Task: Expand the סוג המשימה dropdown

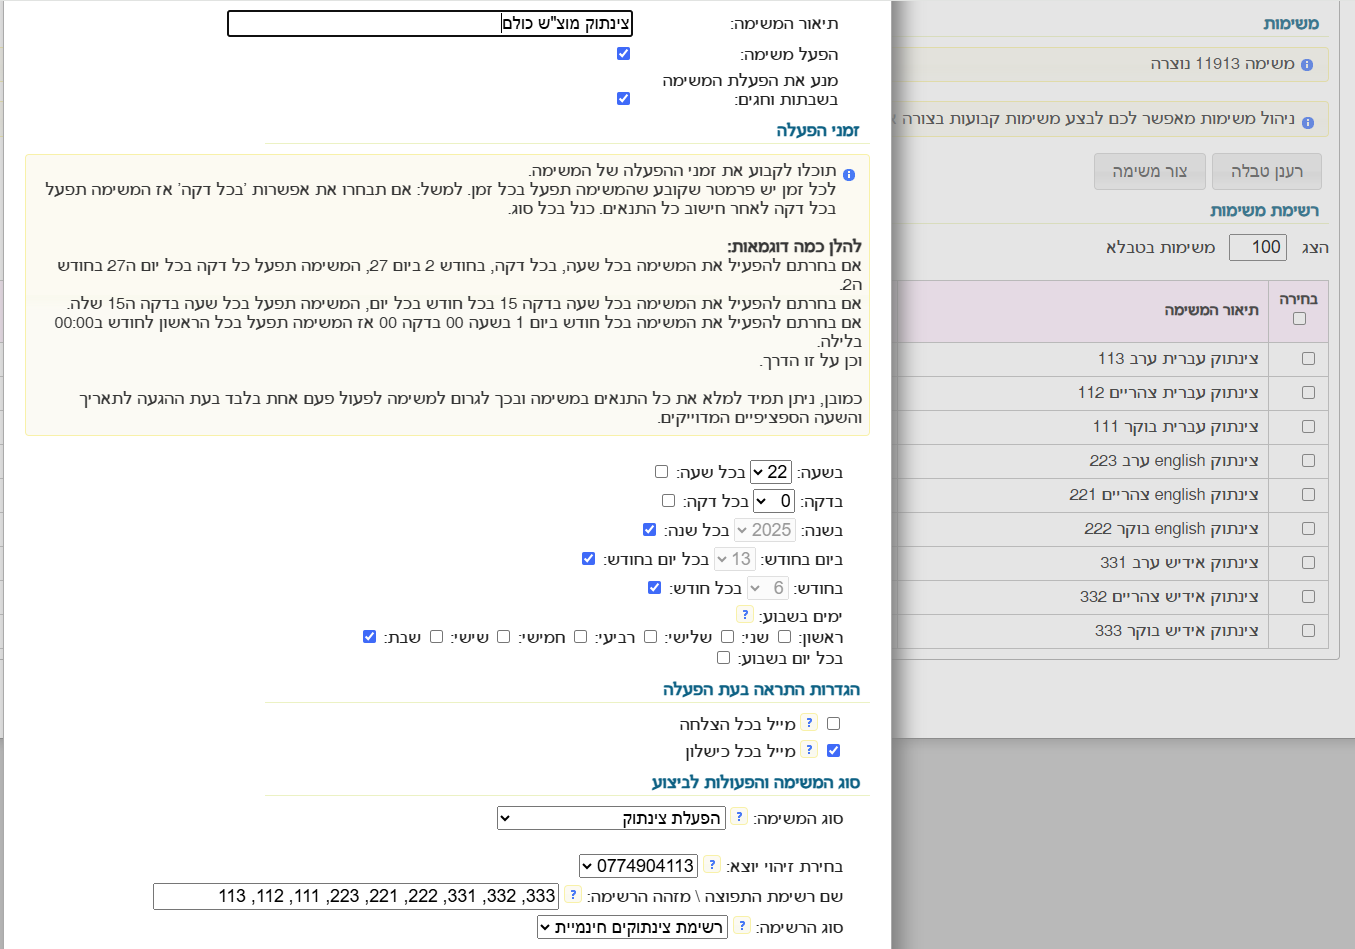Action: click(611, 818)
